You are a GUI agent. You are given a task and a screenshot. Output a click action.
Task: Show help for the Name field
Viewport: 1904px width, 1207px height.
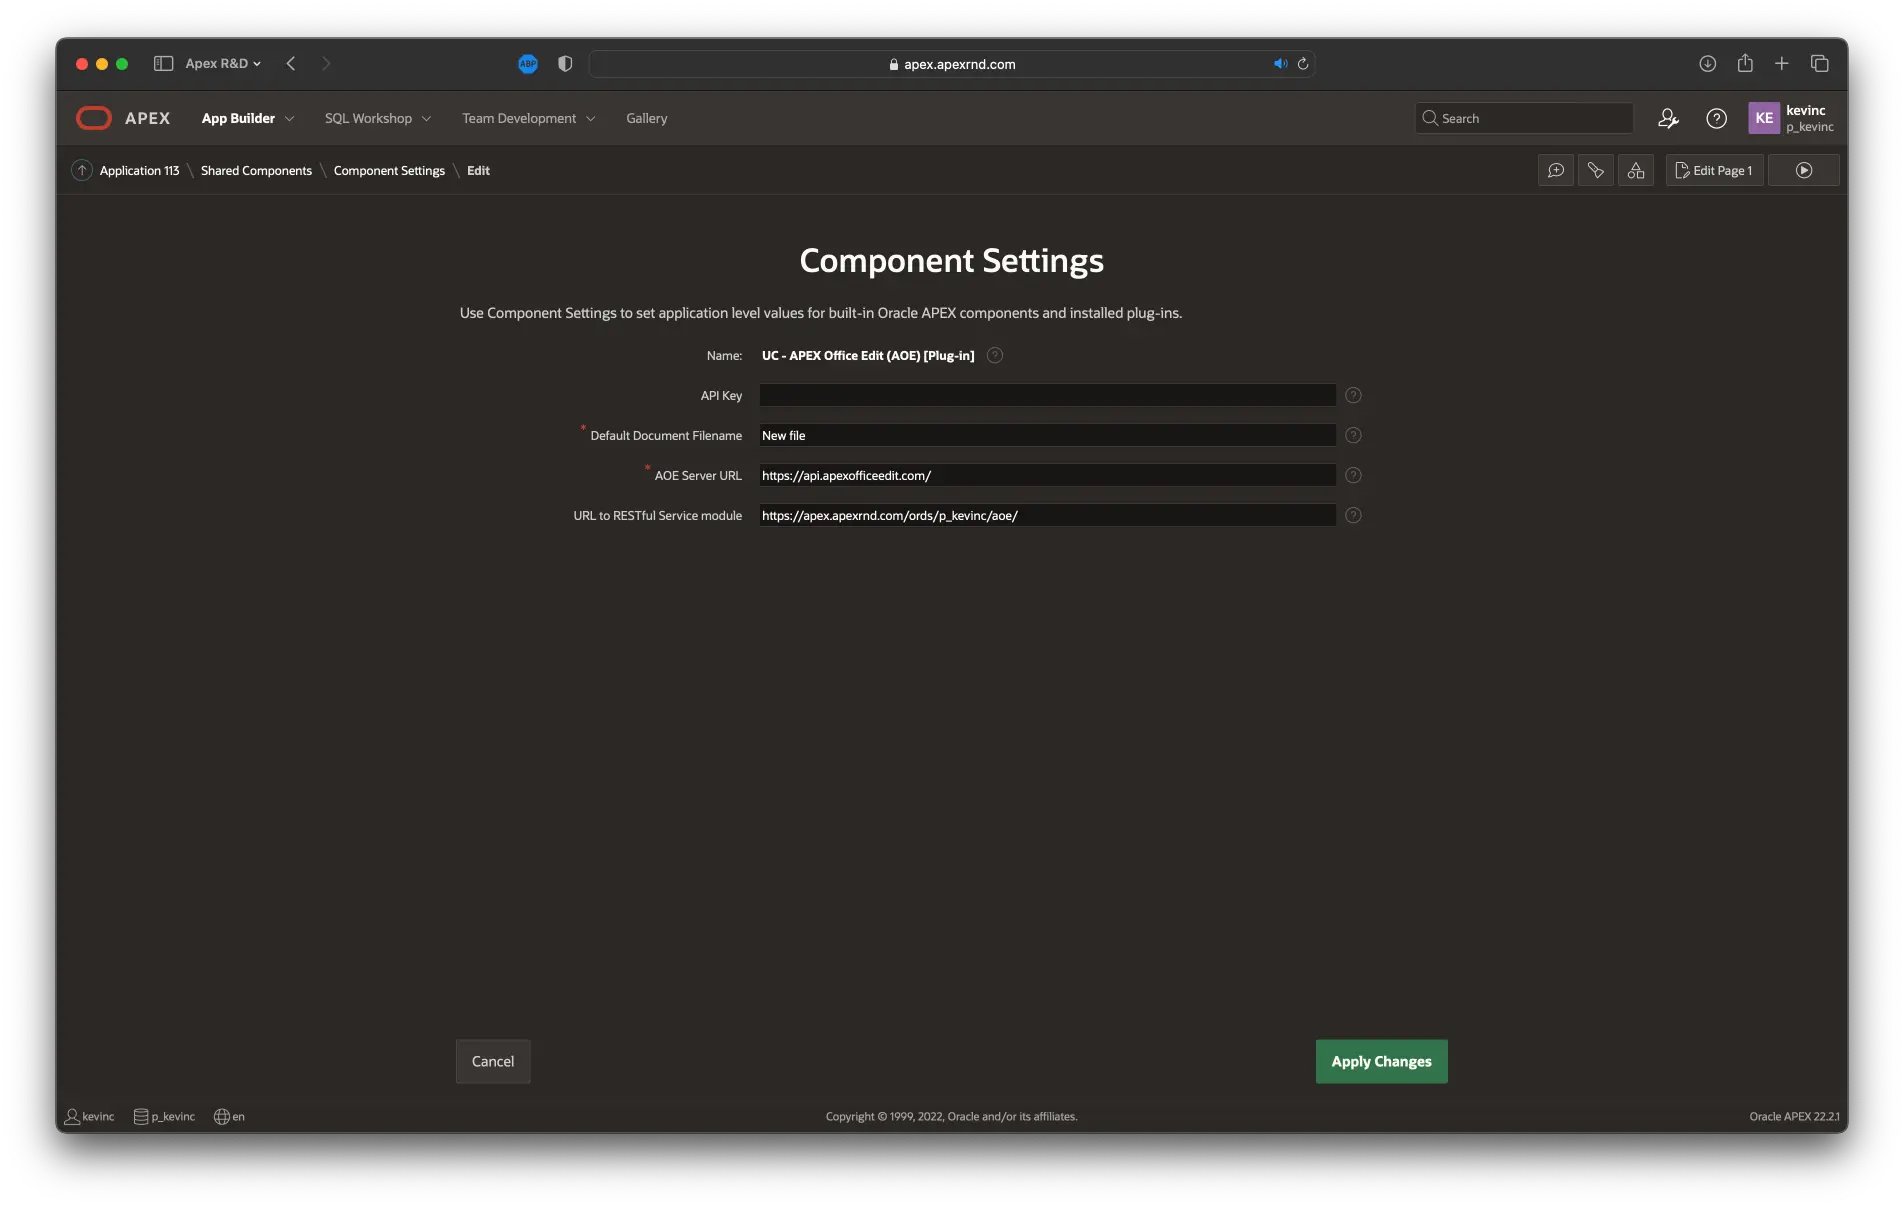pyautogui.click(x=995, y=355)
